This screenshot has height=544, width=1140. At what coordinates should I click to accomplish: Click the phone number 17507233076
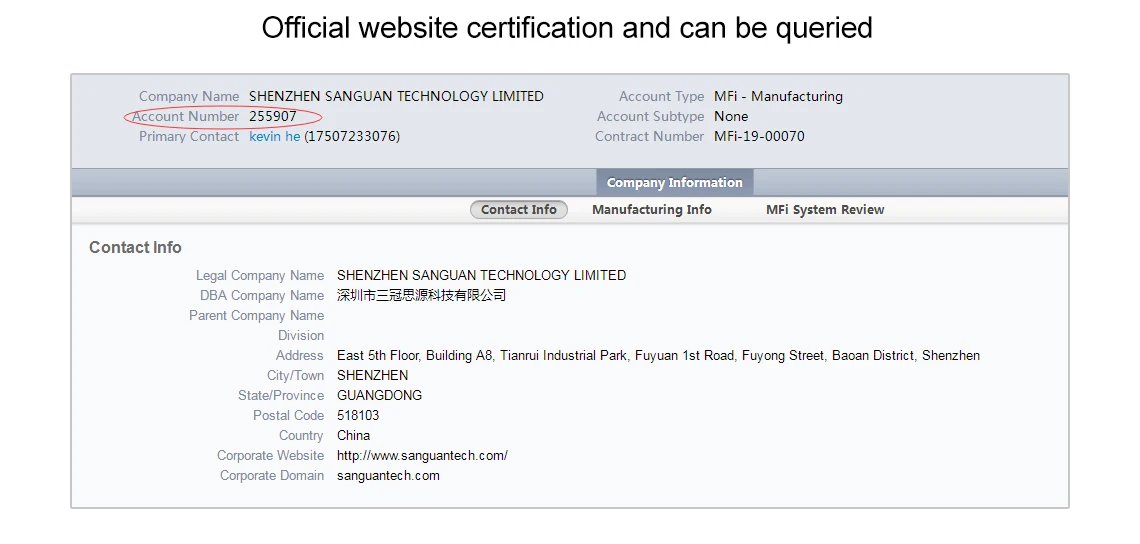pos(352,137)
